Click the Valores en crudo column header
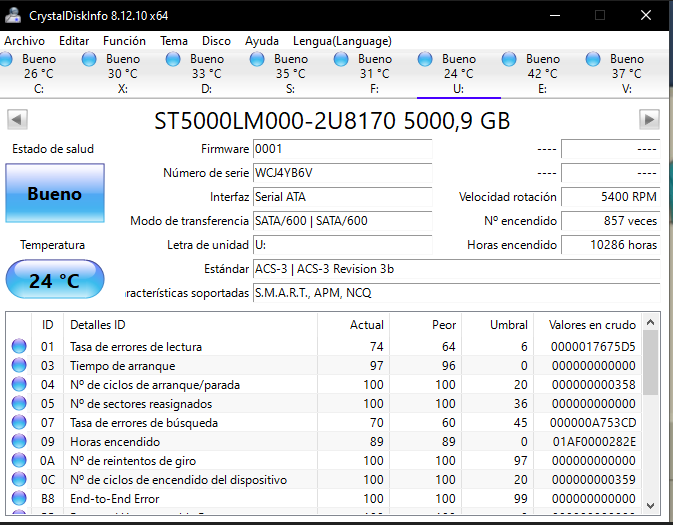 coord(588,325)
